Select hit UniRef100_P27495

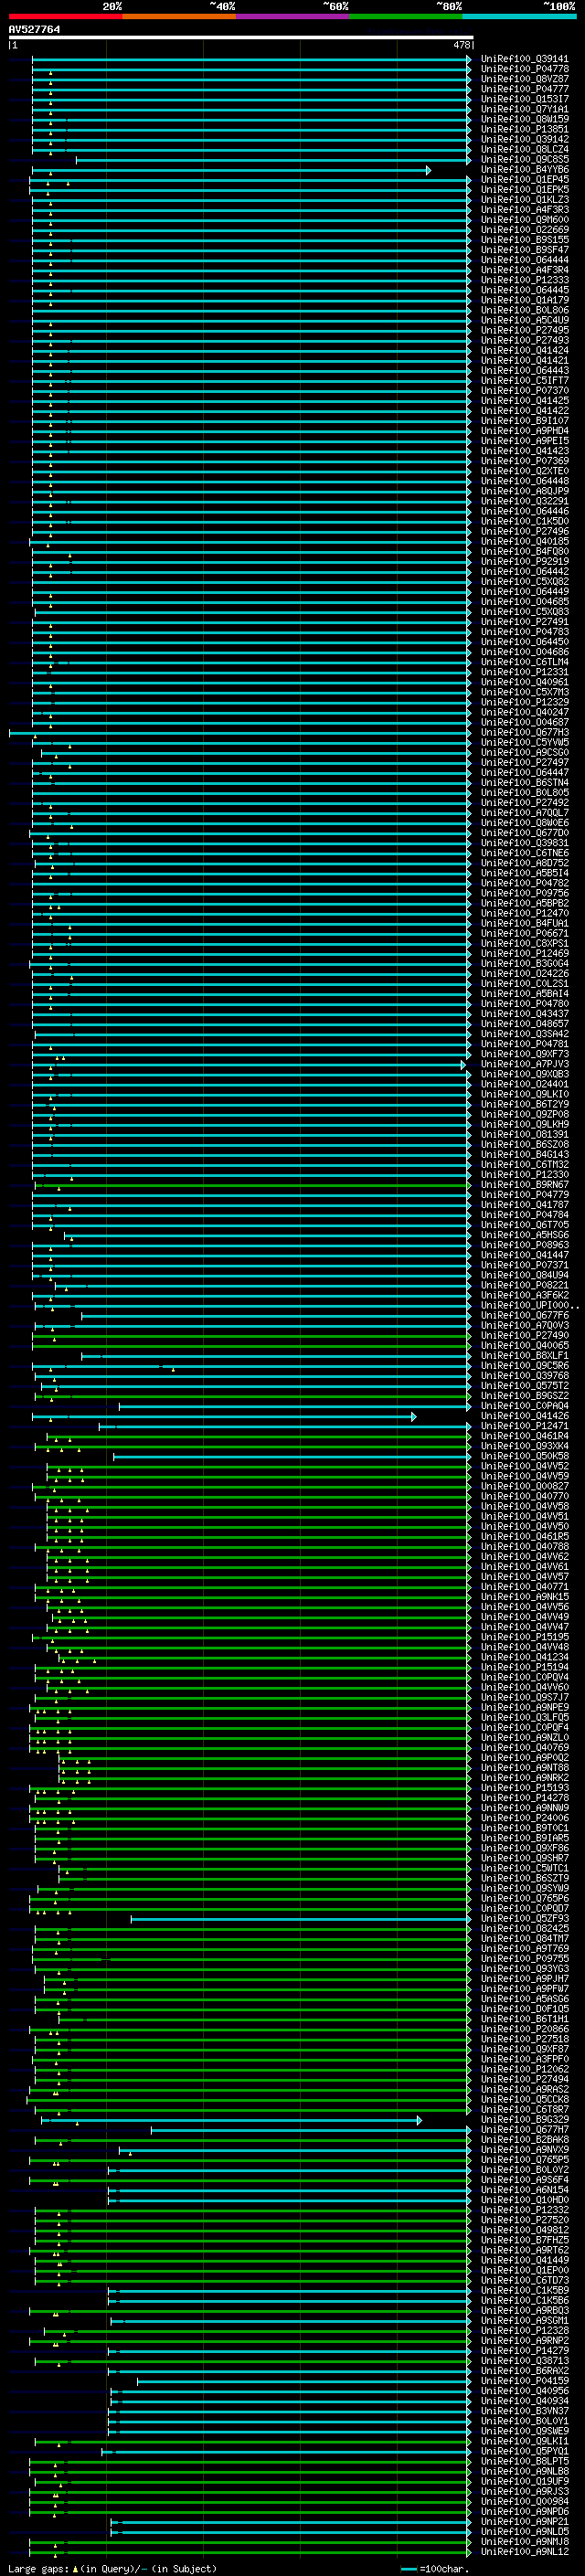pyautogui.click(x=525, y=330)
